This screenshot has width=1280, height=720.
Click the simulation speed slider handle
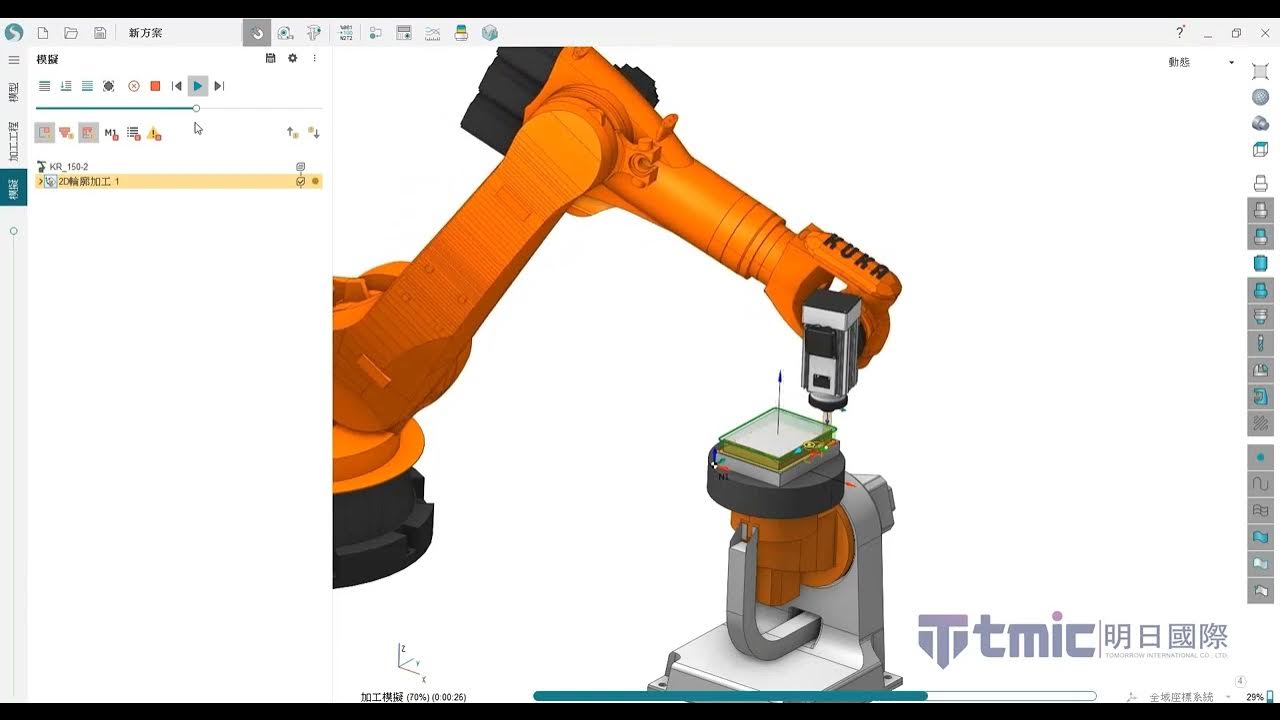[x=196, y=108]
